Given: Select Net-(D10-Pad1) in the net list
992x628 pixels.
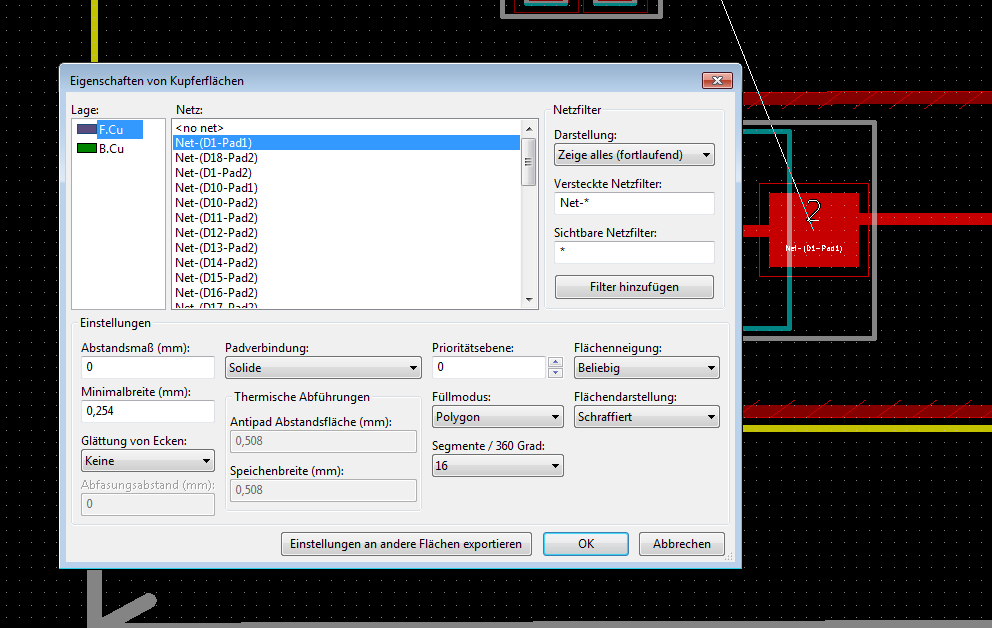Looking at the screenshot, I should click(346, 188).
